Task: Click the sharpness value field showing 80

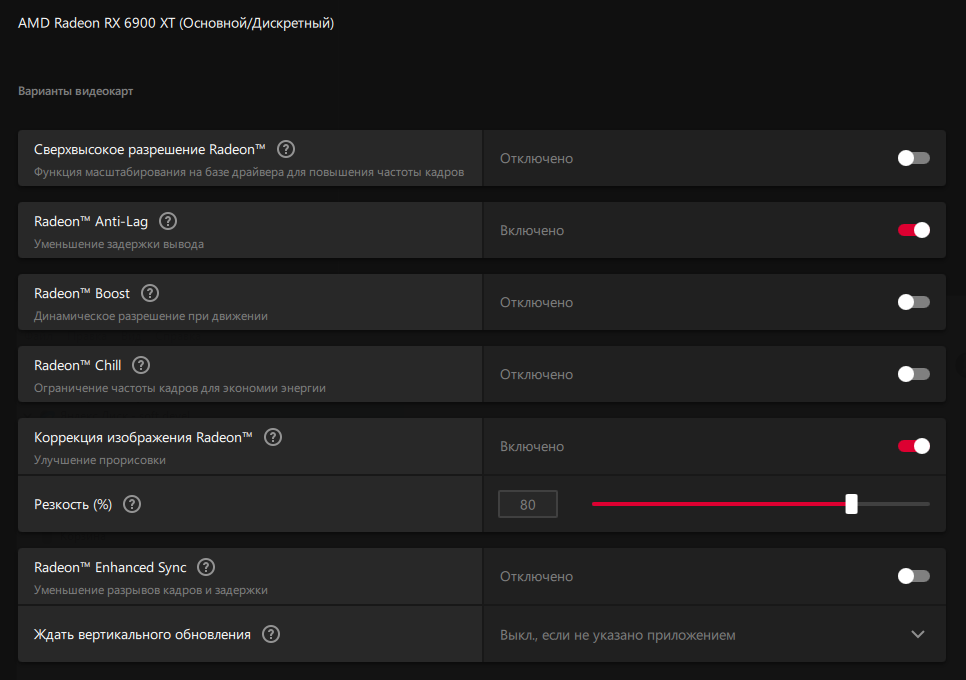Action: tap(528, 504)
